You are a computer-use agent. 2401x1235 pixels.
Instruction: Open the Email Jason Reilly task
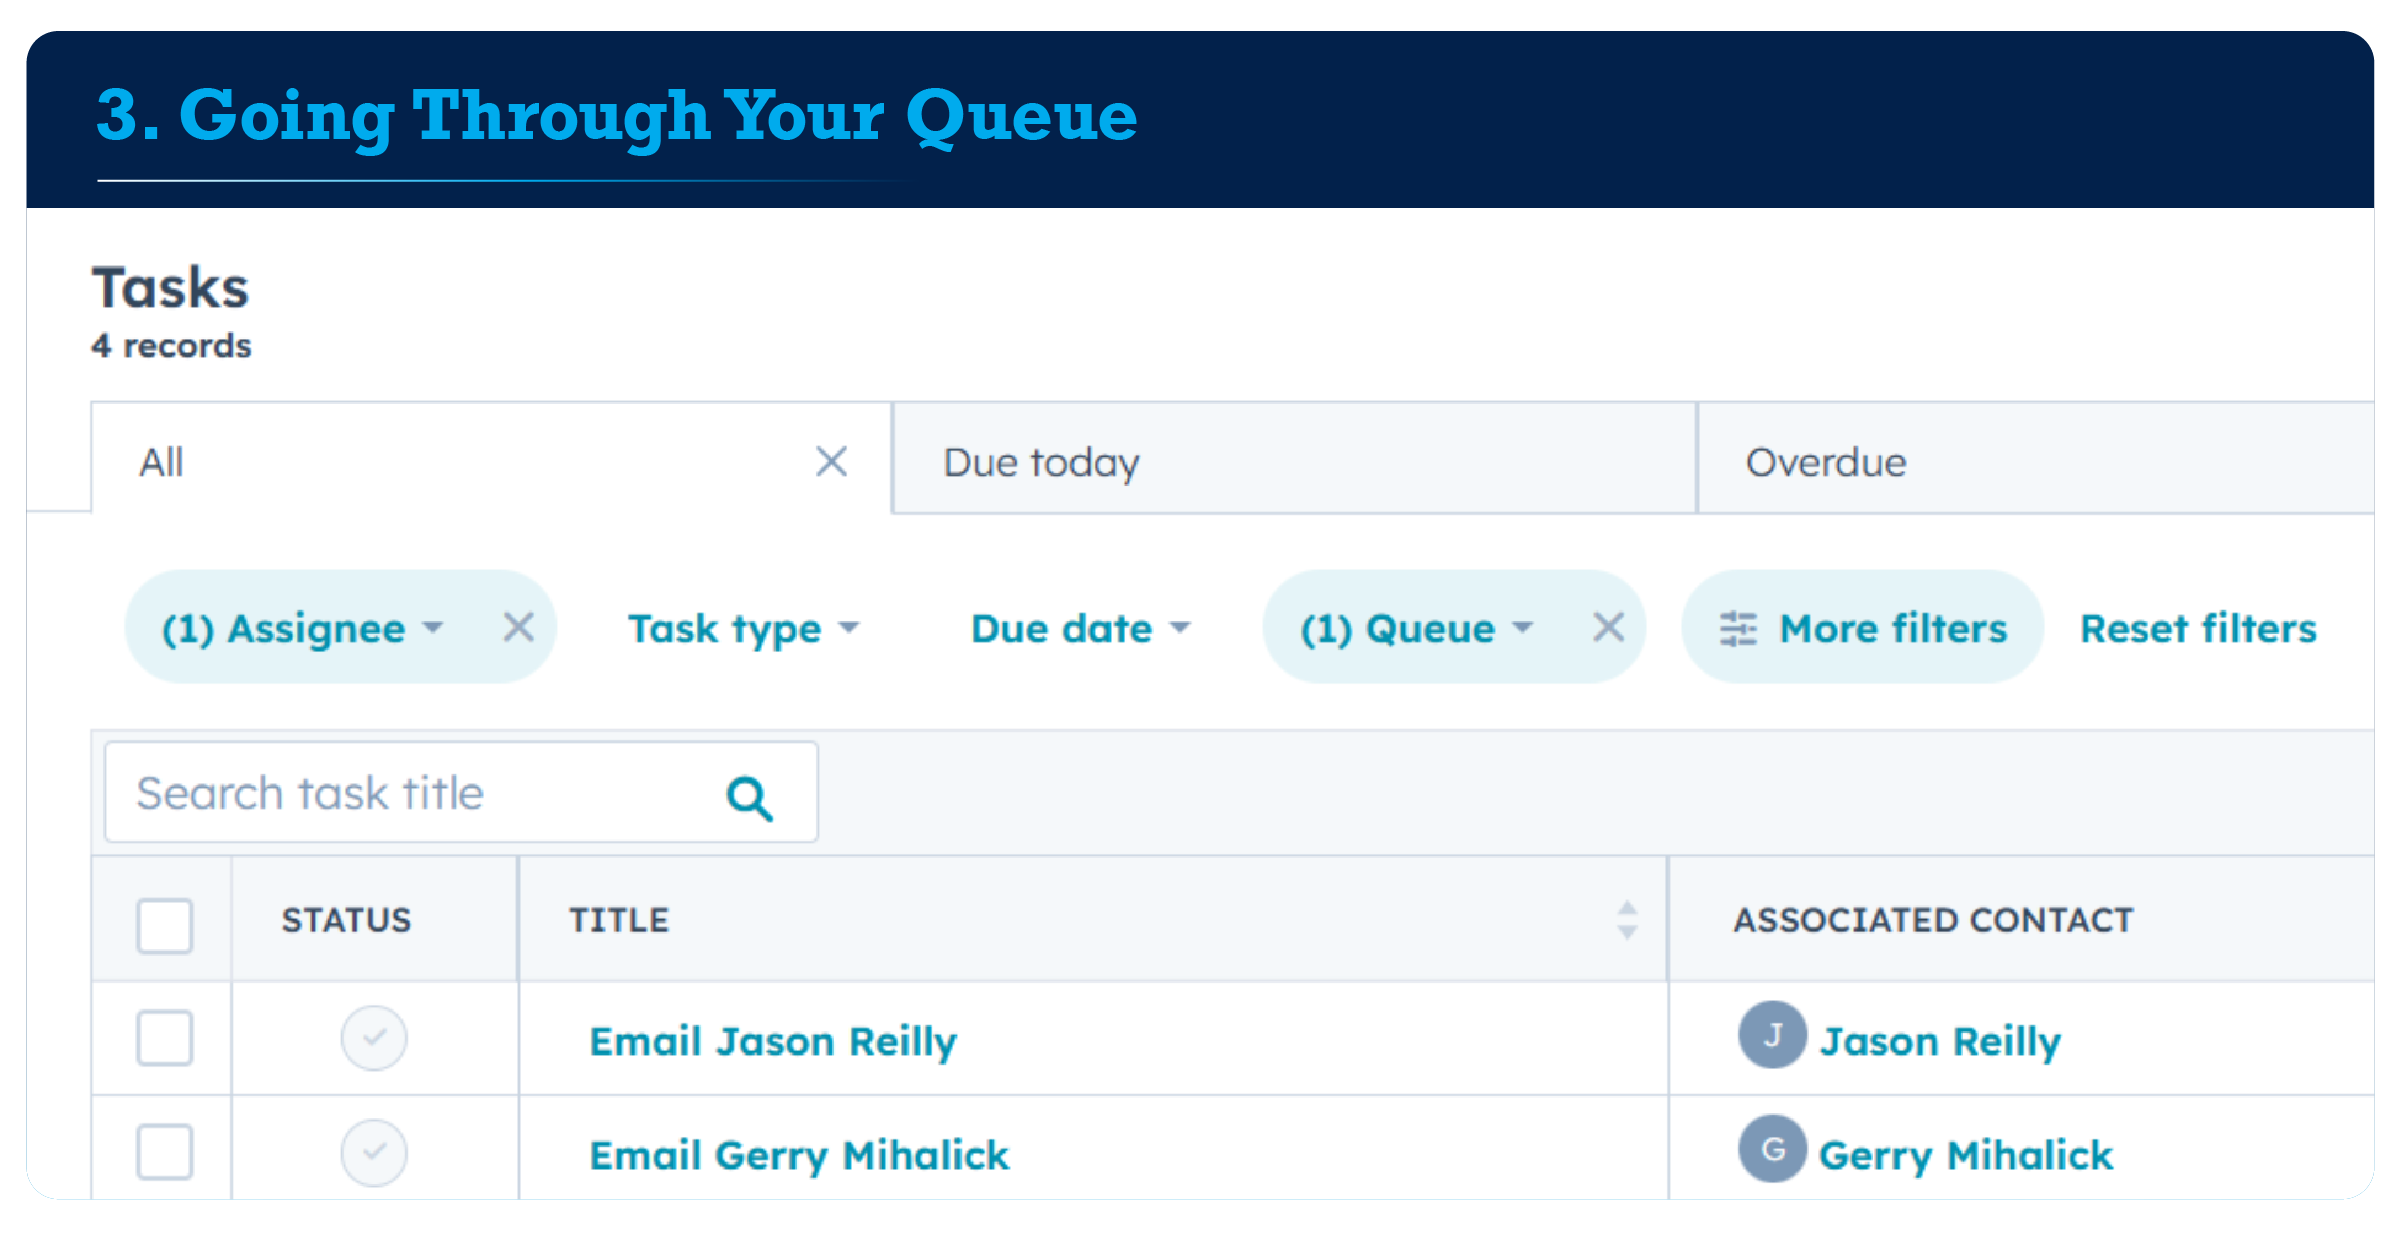[772, 1040]
